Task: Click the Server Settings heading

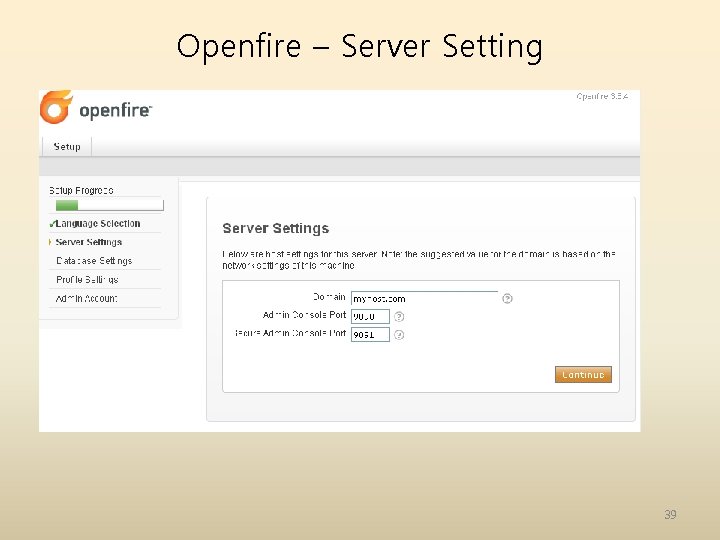Action: (x=276, y=228)
